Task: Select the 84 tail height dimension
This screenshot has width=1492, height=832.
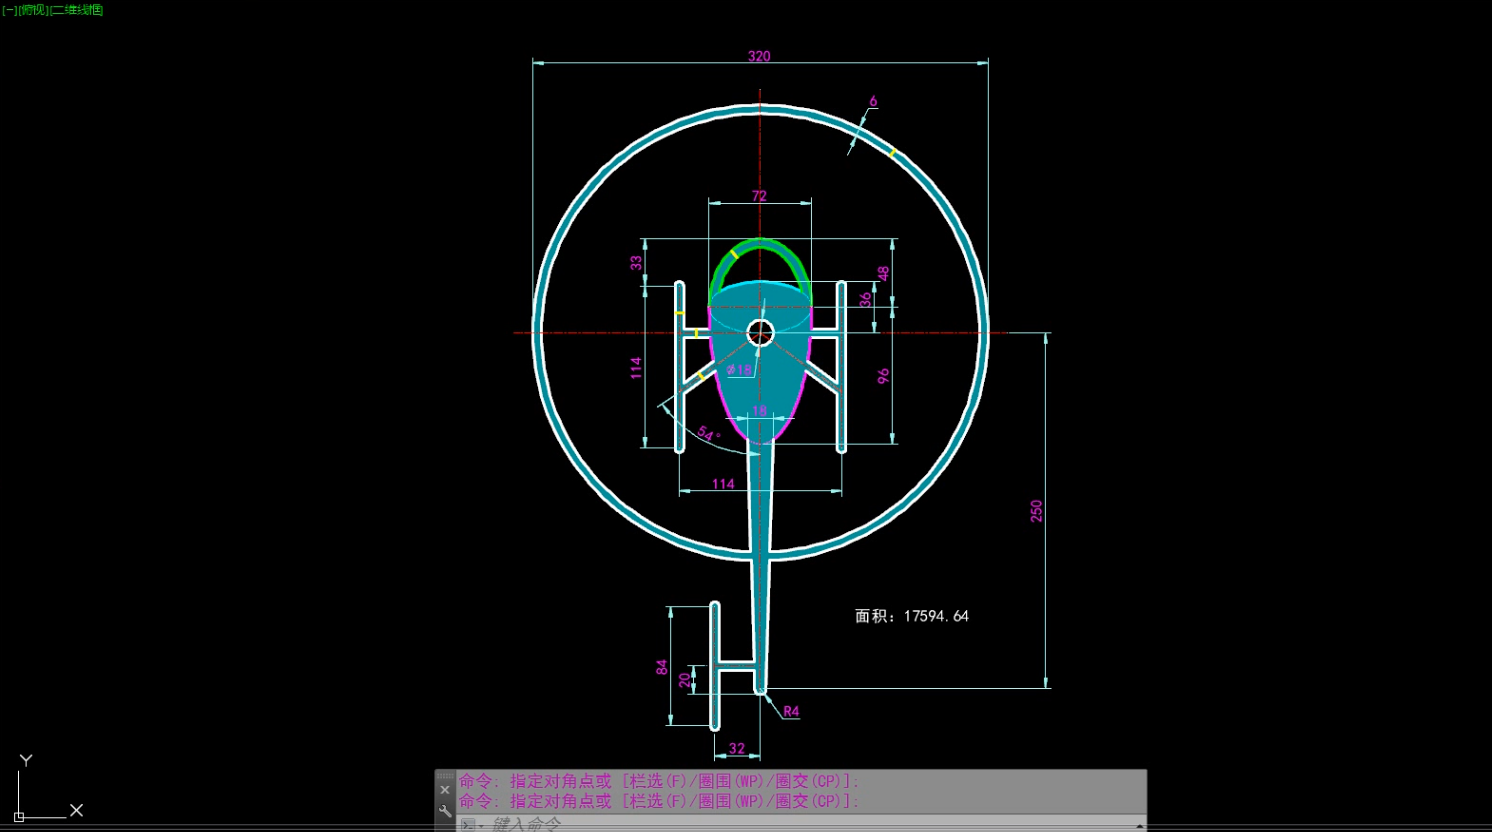Action: coord(661,667)
